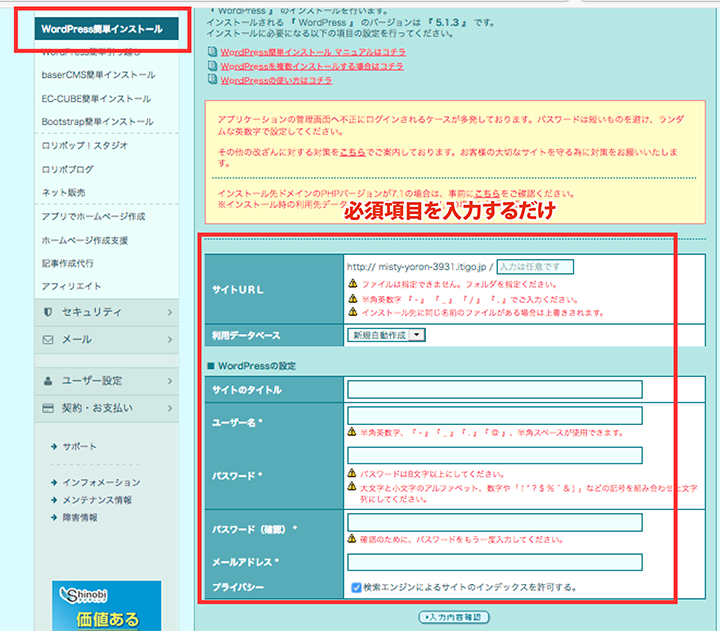The image size is (720, 631).
Task: Click warning icon beside 大文字と小文字 note
Action: pos(352,486)
